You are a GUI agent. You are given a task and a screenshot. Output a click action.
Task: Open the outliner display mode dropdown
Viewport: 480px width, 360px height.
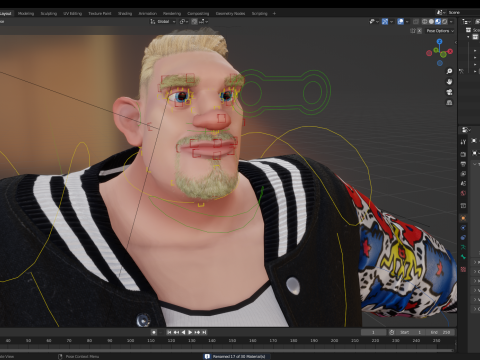[466, 21]
